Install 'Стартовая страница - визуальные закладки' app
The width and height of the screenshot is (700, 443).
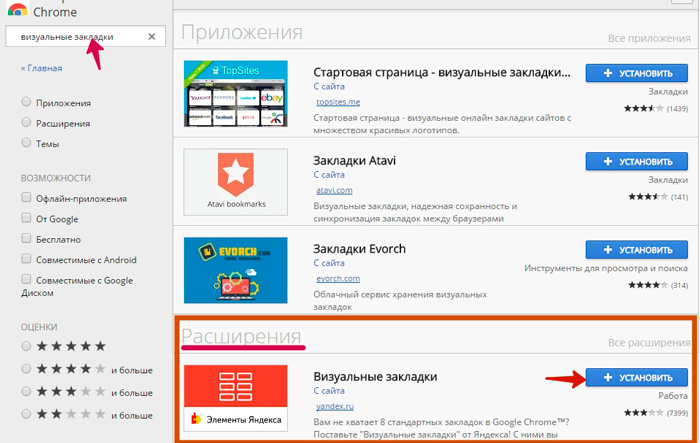click(x=637, y=73)
